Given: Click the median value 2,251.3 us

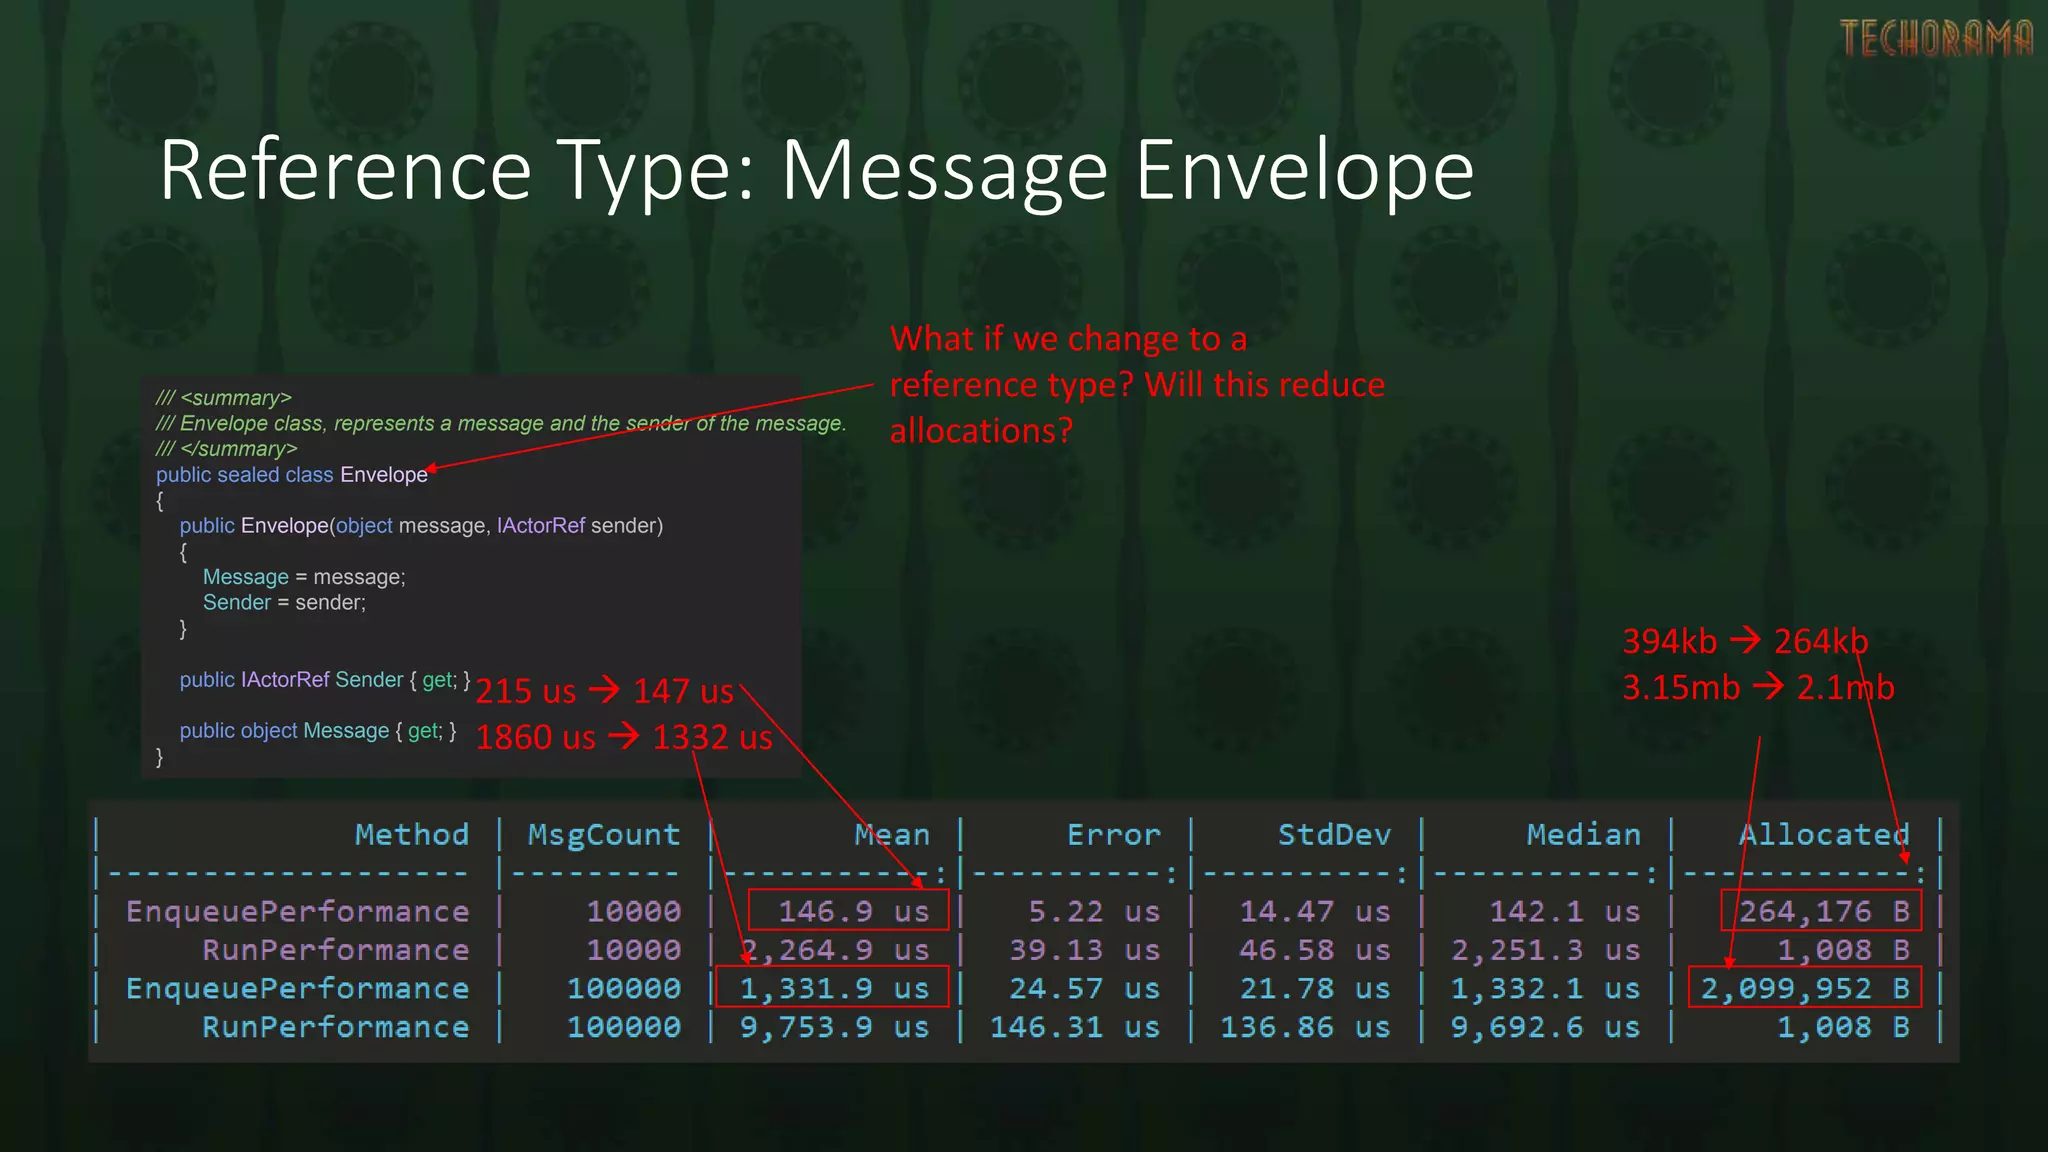Looking at the screenshot, I should (1546, 950).
